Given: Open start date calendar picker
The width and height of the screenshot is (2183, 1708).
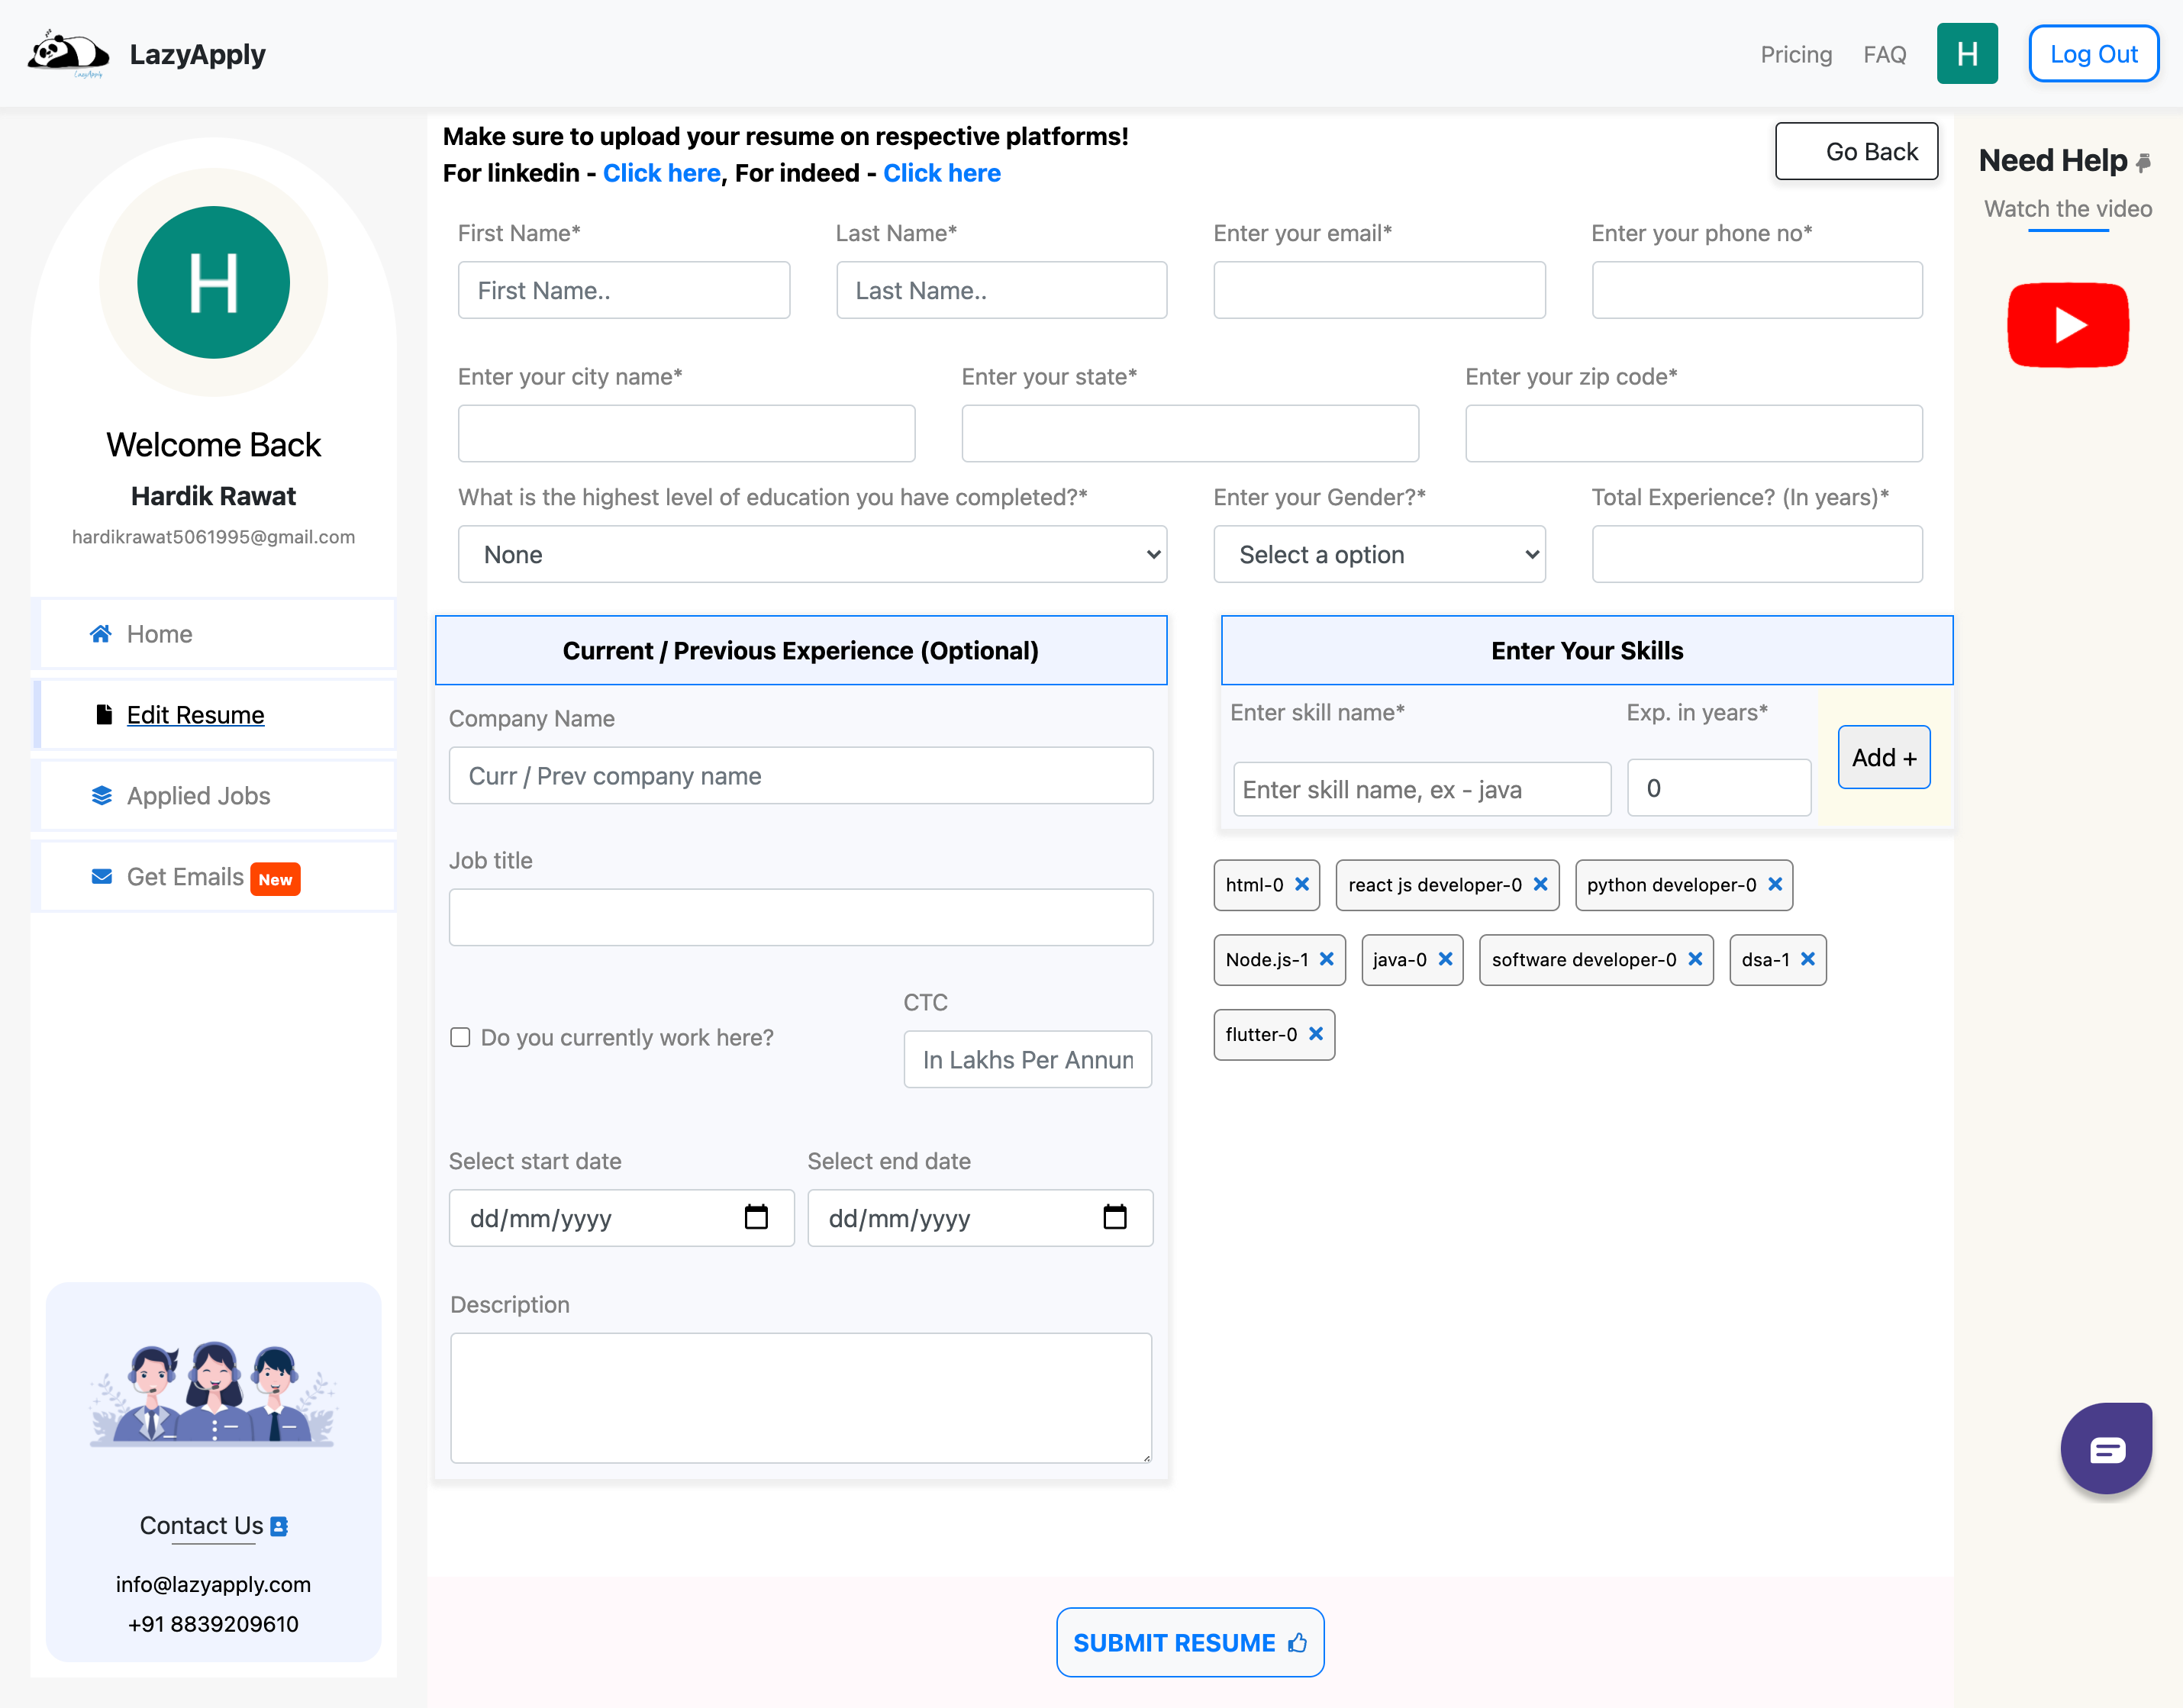Looking at the screenshot, I should [x=756, y=1217].
